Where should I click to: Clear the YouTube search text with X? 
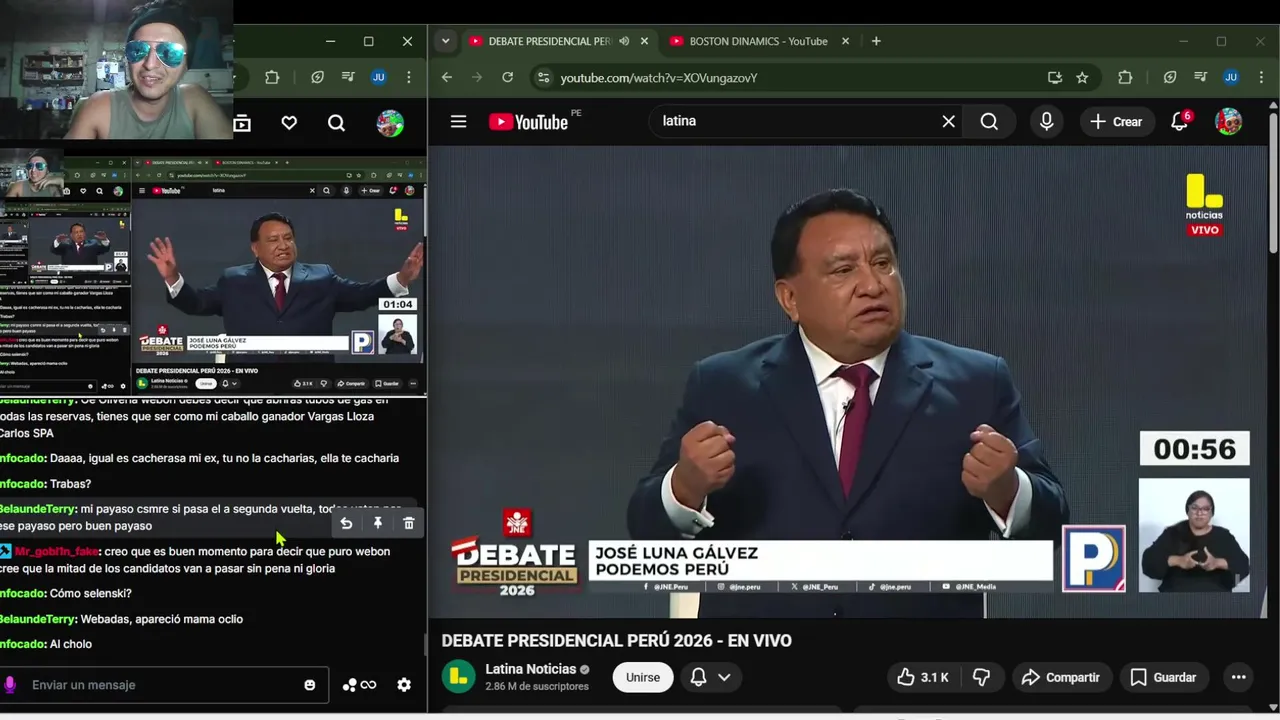point(948,121)
